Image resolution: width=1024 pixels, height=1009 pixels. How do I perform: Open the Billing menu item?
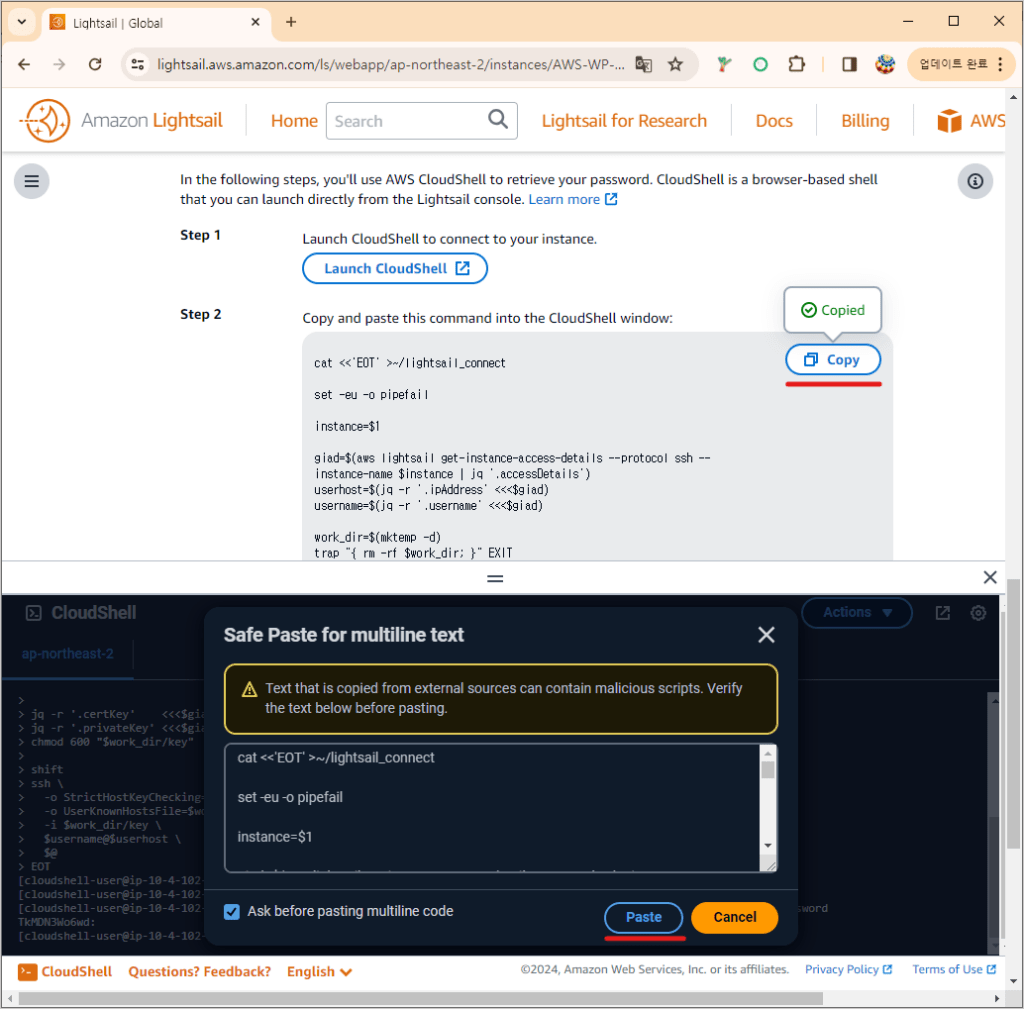point(865,121)
